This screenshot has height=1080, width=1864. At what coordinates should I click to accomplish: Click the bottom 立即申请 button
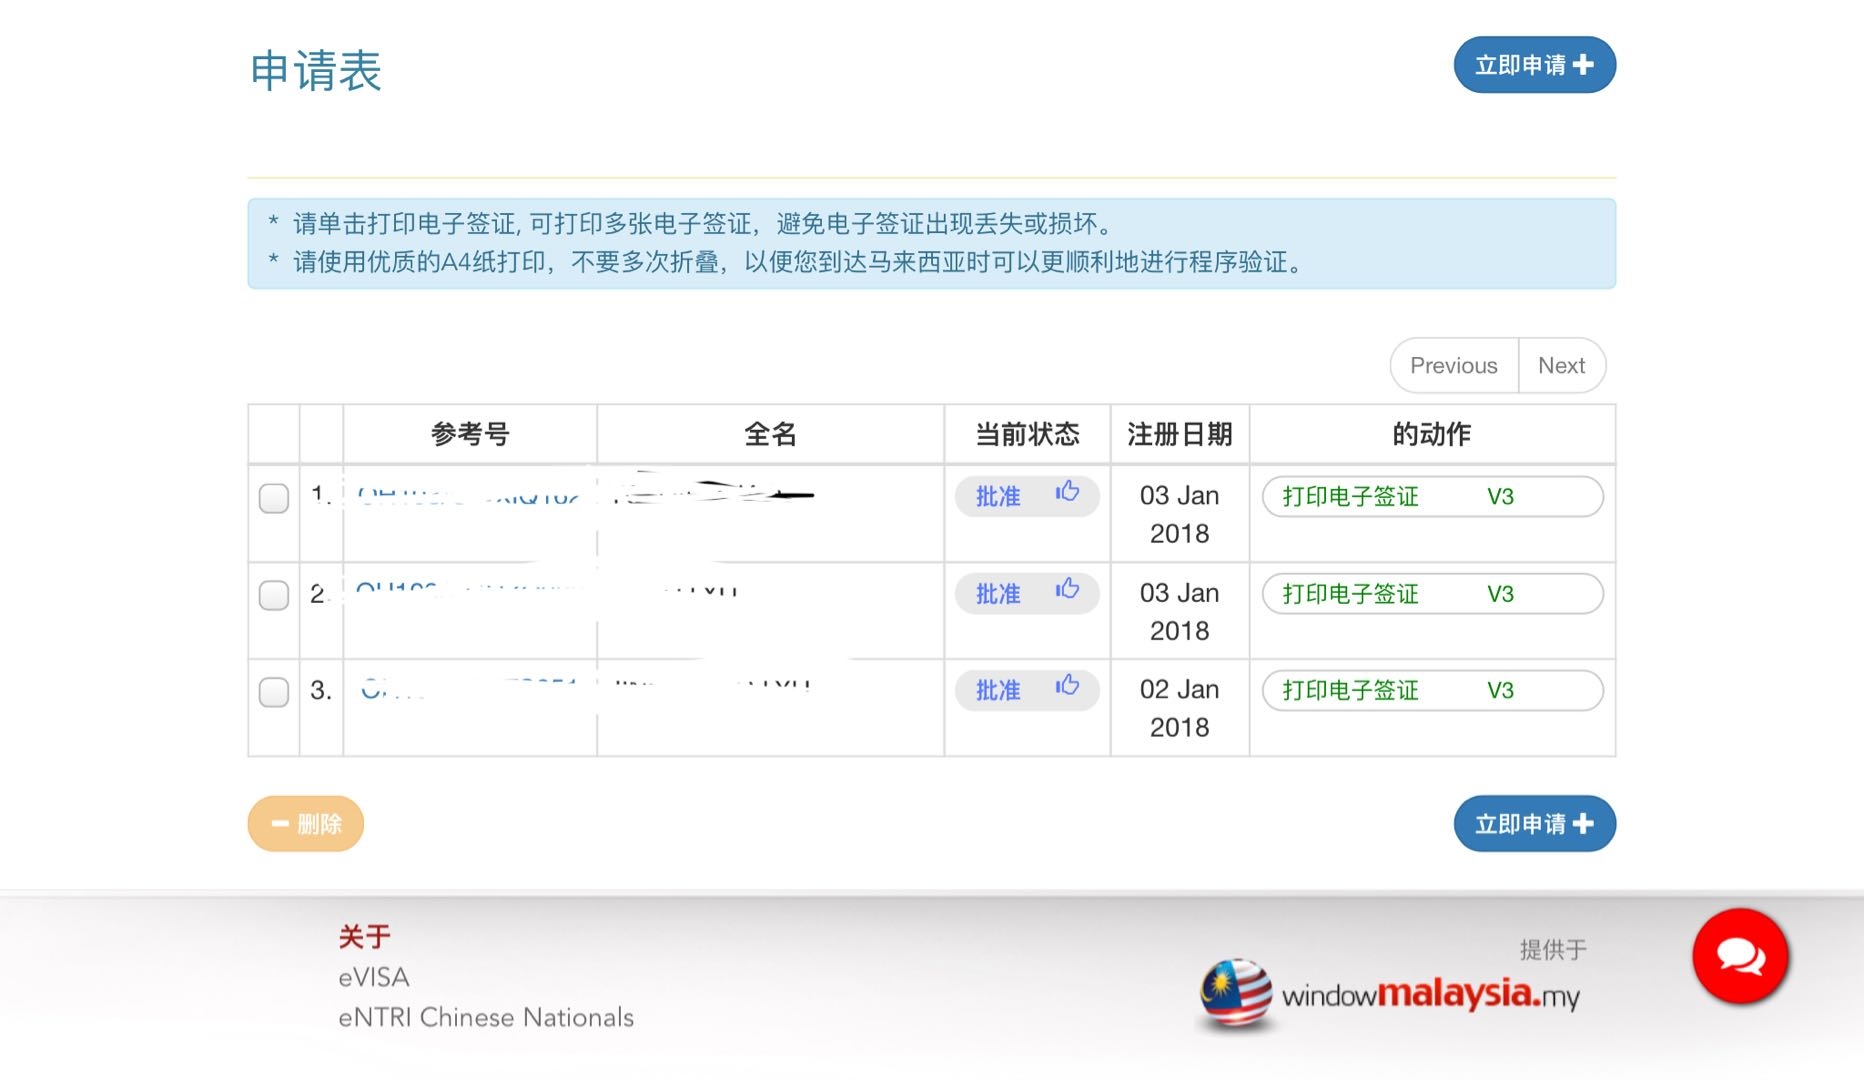click(x=1534, y=824)
